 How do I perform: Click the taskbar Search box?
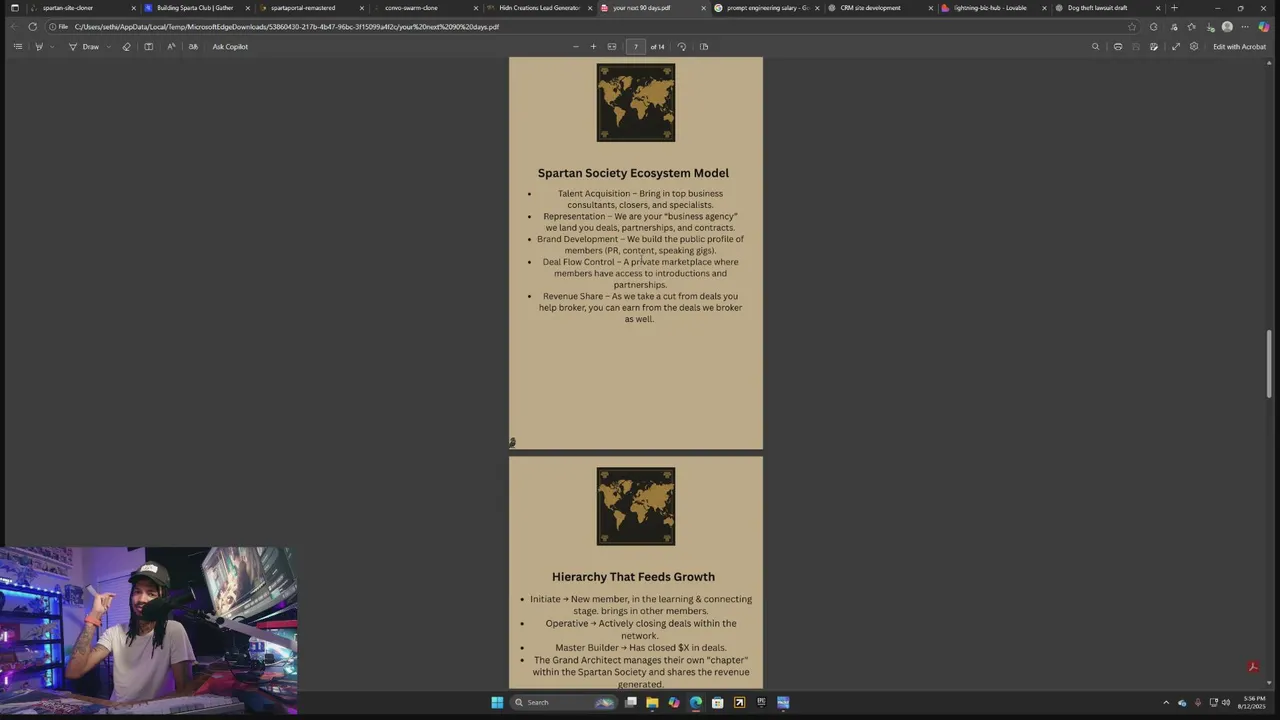coord(563,703)
